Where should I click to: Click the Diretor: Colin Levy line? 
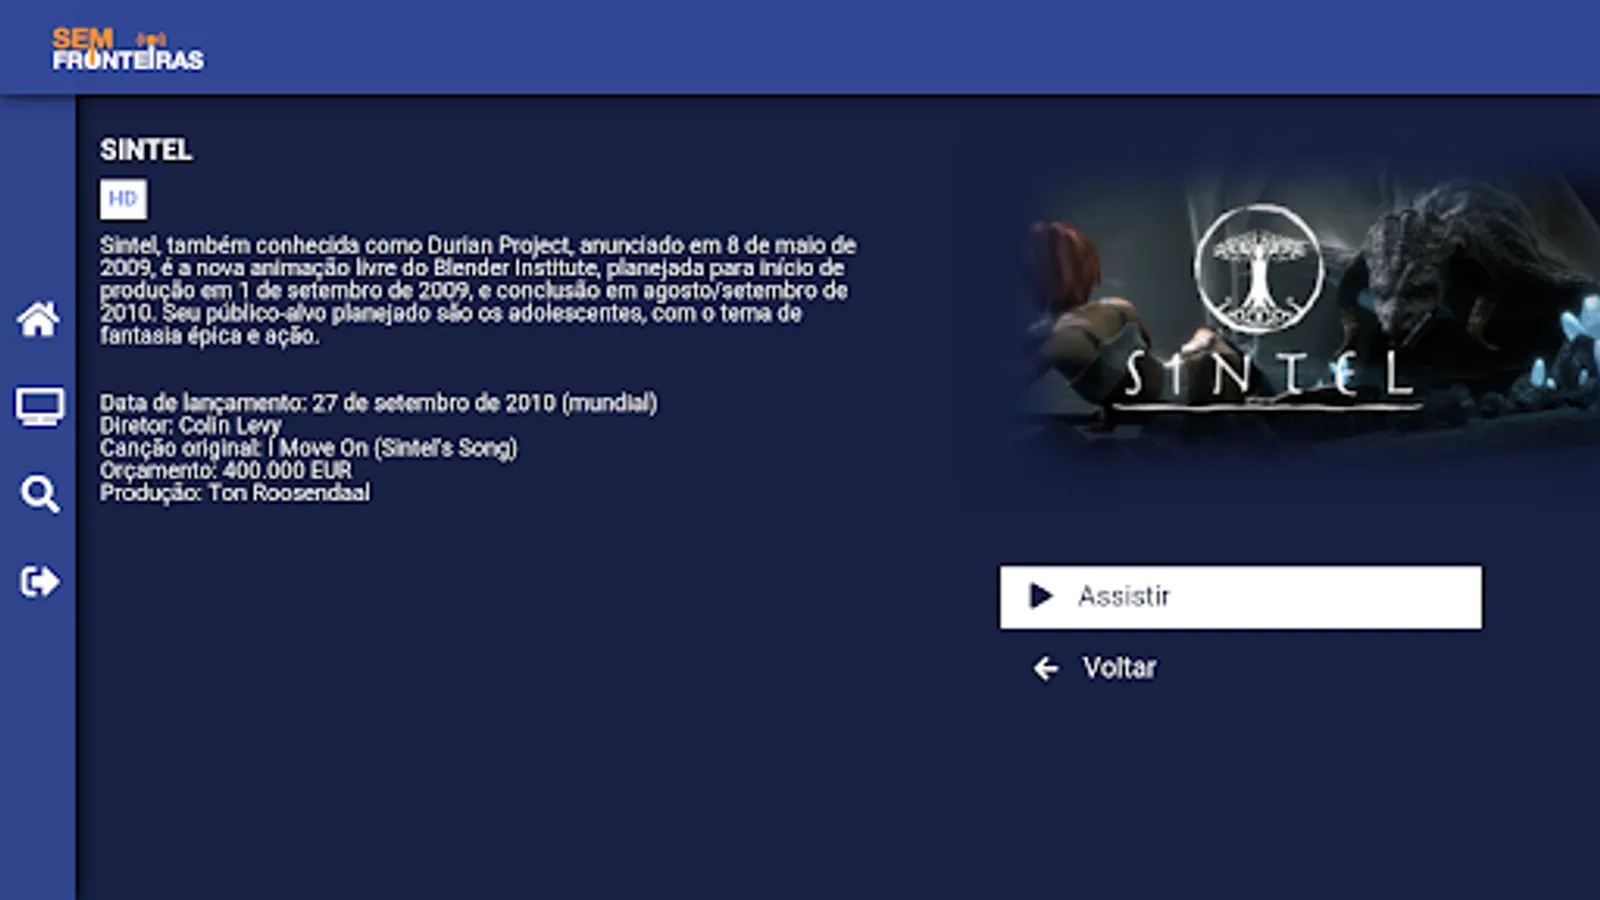coord(190,425)
